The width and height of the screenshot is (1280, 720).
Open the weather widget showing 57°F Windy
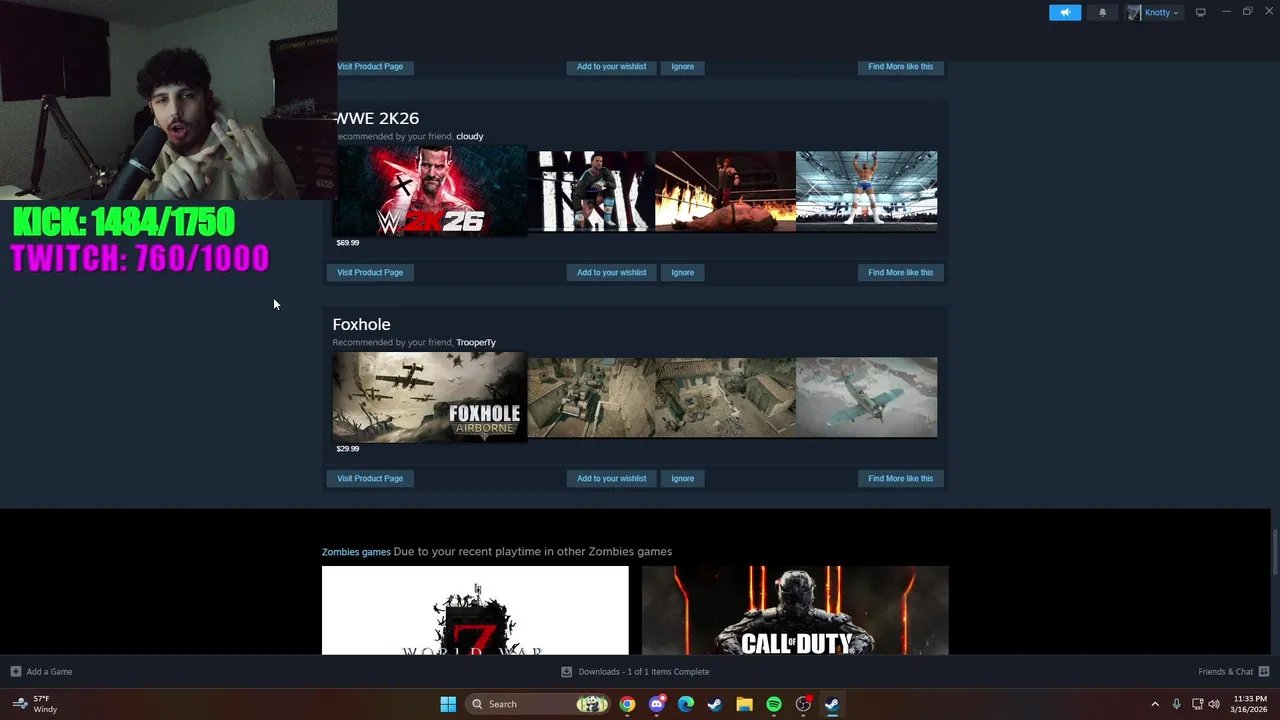click(x=34, y=704)
